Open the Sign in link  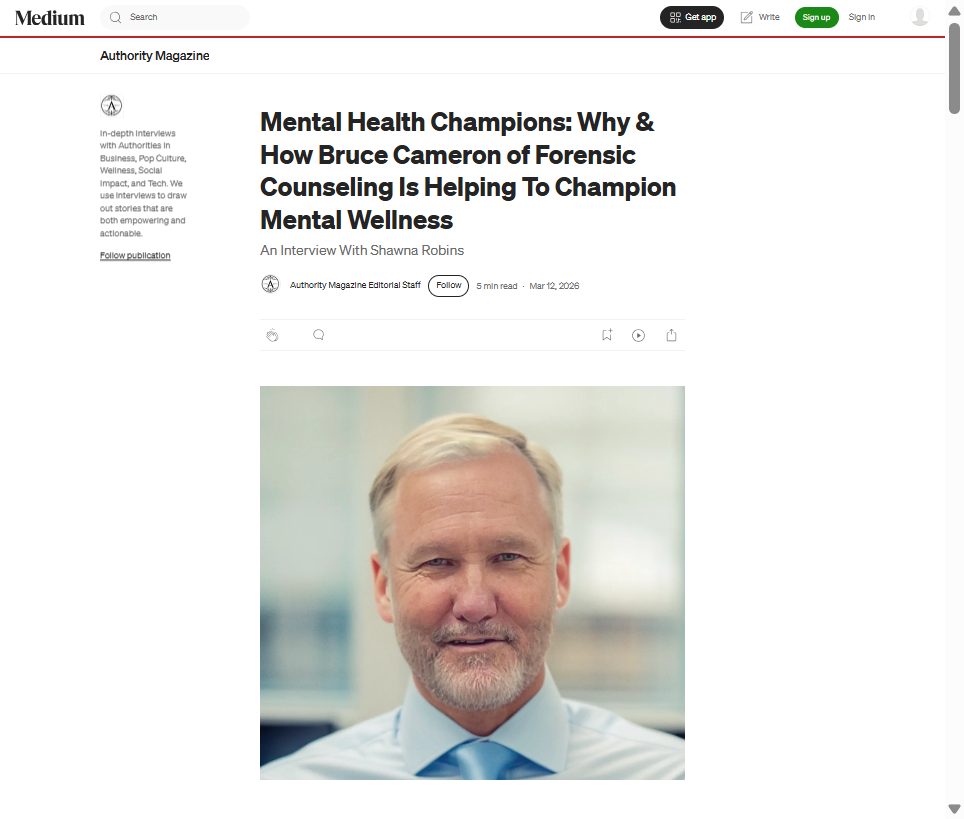(861, 17)
